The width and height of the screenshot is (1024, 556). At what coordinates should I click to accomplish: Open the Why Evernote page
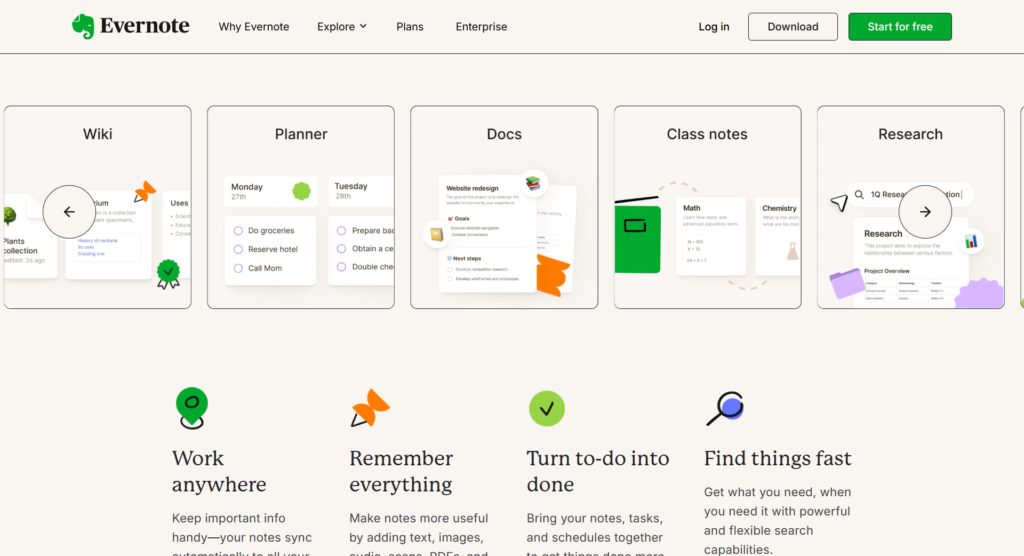(x=253, y=27)
